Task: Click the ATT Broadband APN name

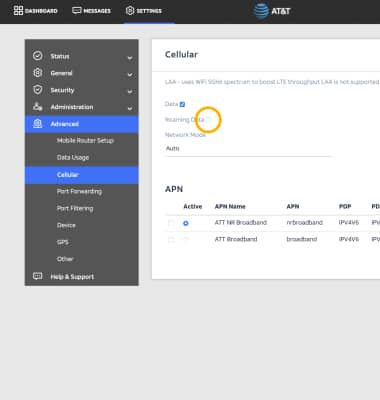Action: pos(236,239)
